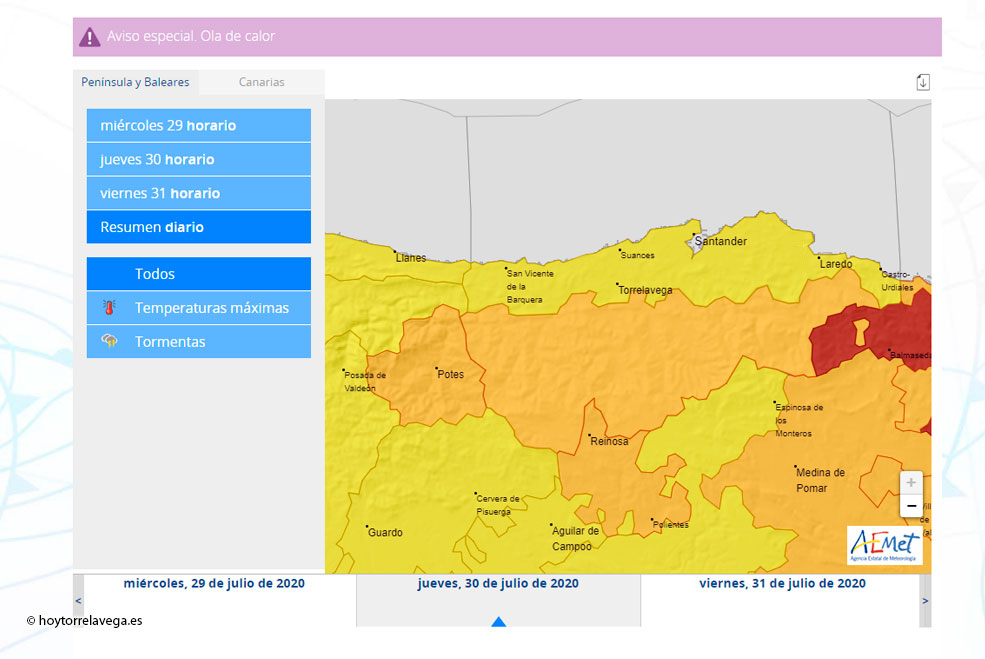Select the Resumen diario view
Image resolution: width=985 pixels, height=659 pixels.
click(198, 227)
